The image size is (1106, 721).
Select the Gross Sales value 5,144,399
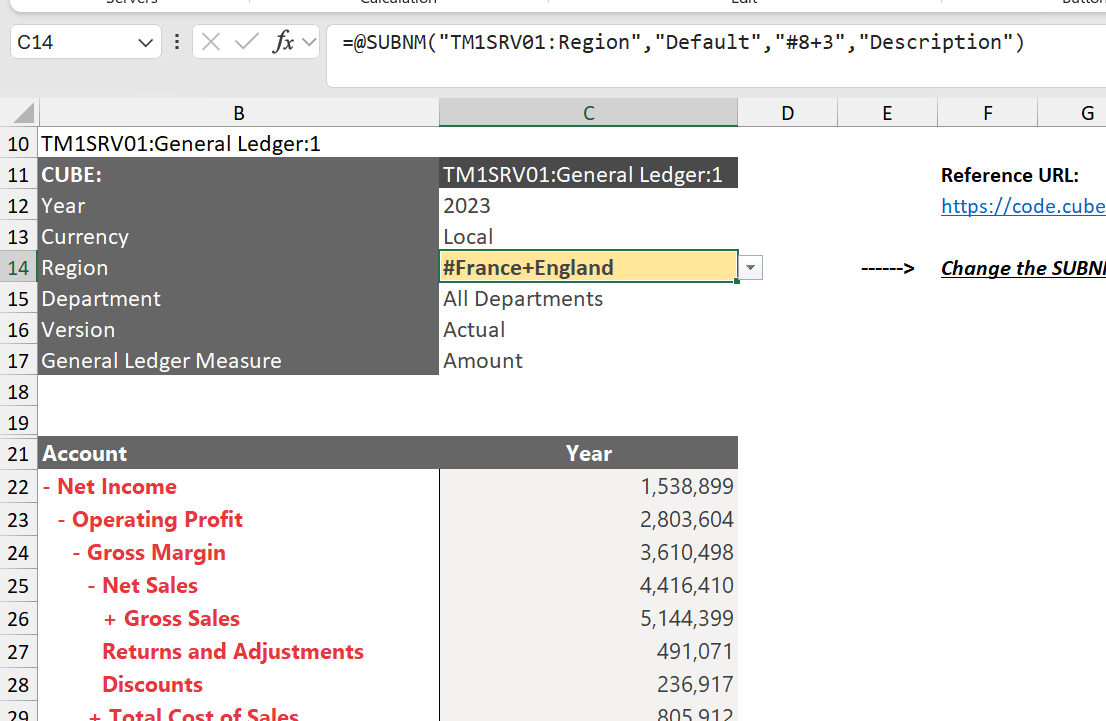588,619
